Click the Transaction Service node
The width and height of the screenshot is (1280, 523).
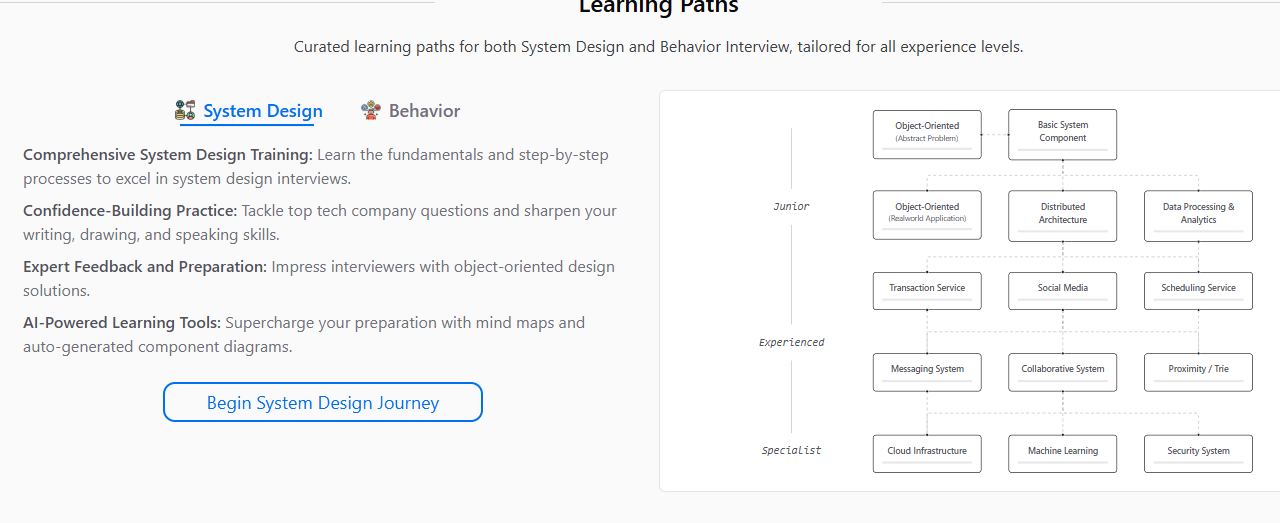[x=927, y=290]
